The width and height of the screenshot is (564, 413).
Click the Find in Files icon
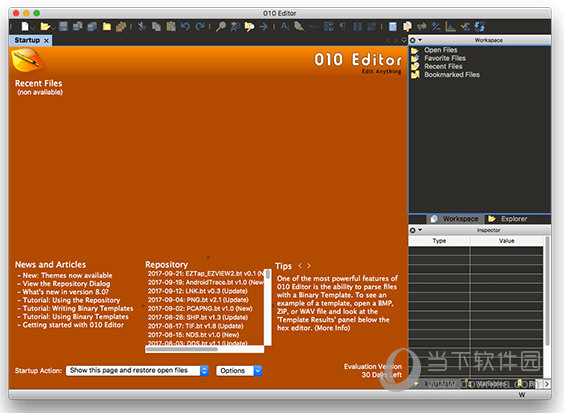249,26
